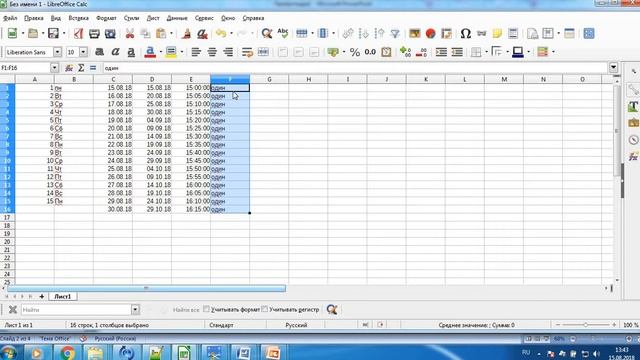Click the Open document folder icon
Image resolution: width=640 pixels, height=360 pixels.
(x=33, y=33)
